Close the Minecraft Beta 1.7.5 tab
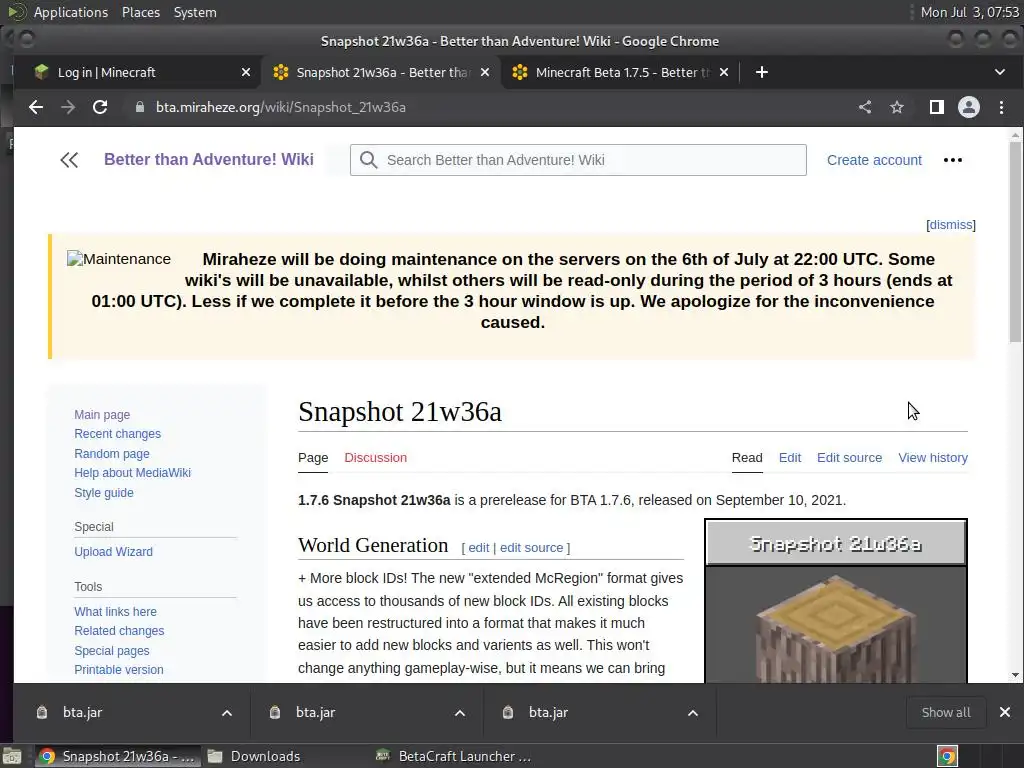The width and height of the screenshot is (1024, 768). tap(724, 72)
